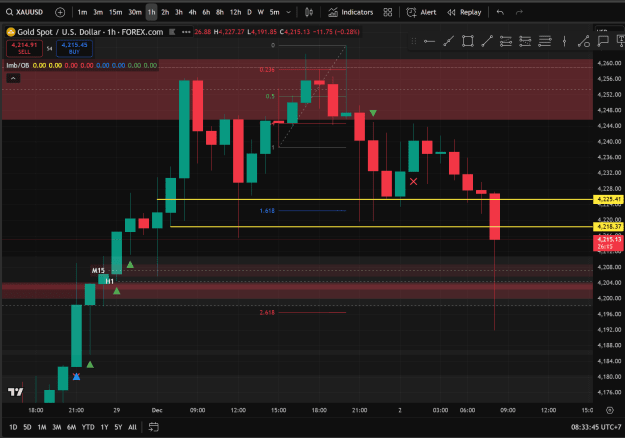
Task: Select the 30m timeframe
Action: pos(135,12)
